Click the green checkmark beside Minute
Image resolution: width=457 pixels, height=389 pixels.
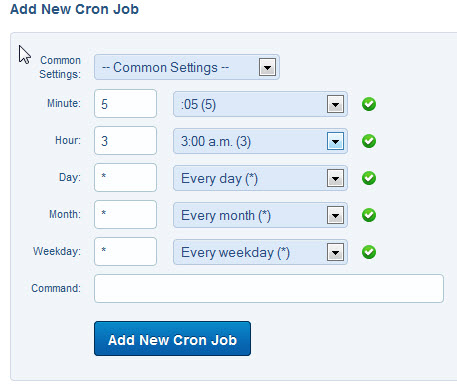coord(369,104)
